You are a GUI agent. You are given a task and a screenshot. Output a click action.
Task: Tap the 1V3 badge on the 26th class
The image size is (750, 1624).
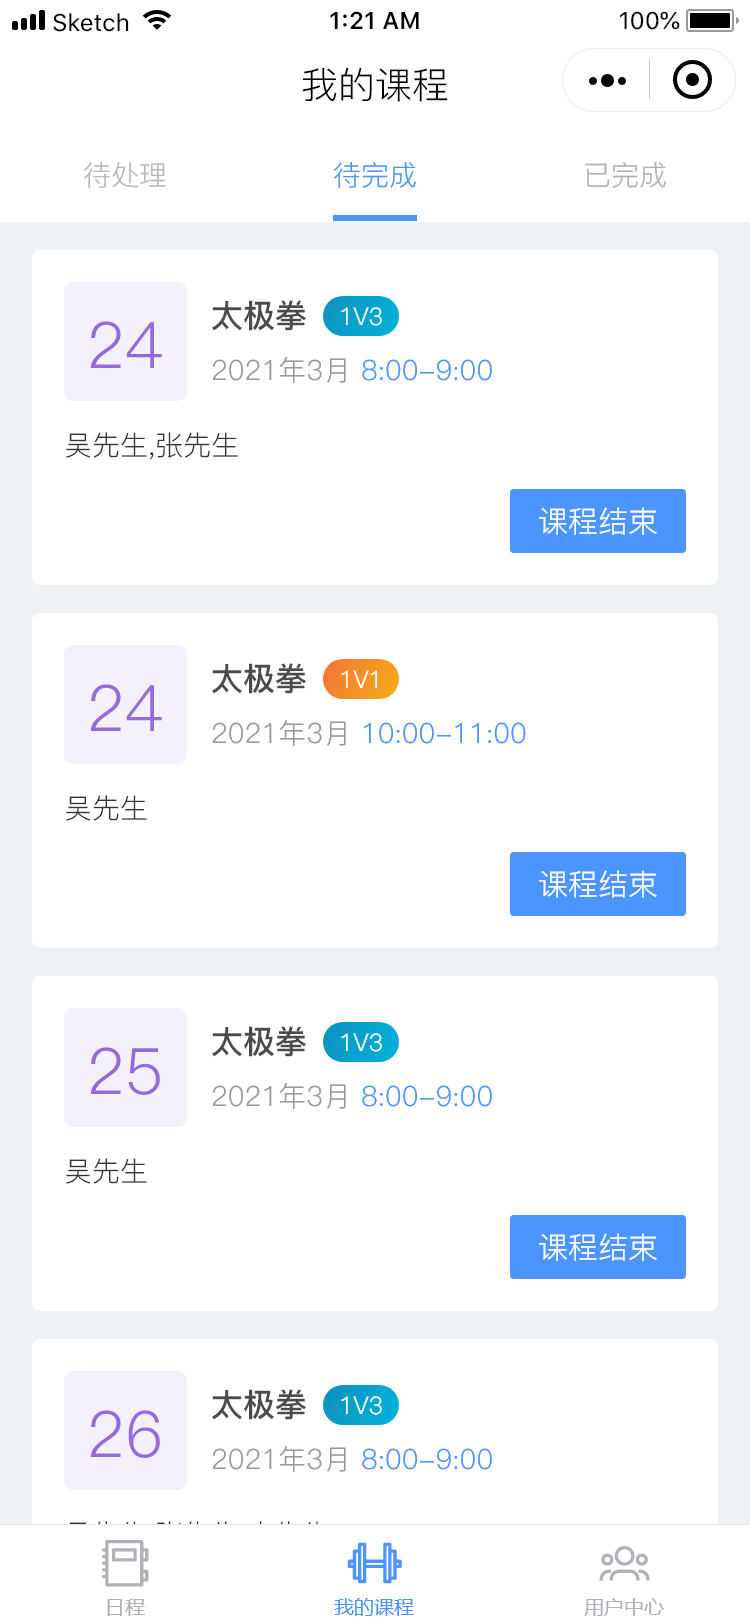(x=360, y=1406)
